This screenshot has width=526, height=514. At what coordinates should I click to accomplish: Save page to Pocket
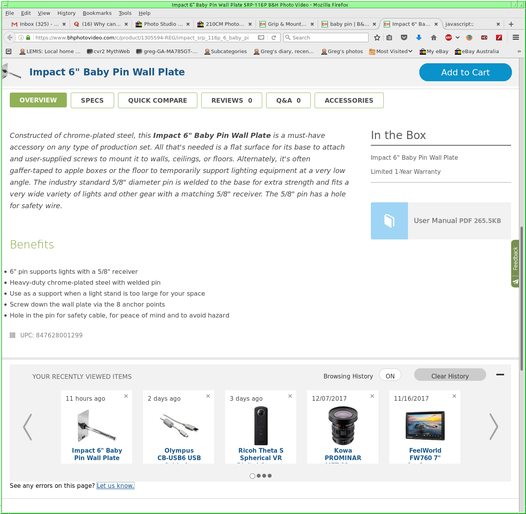pyautogui.click(x=404, y=38)
